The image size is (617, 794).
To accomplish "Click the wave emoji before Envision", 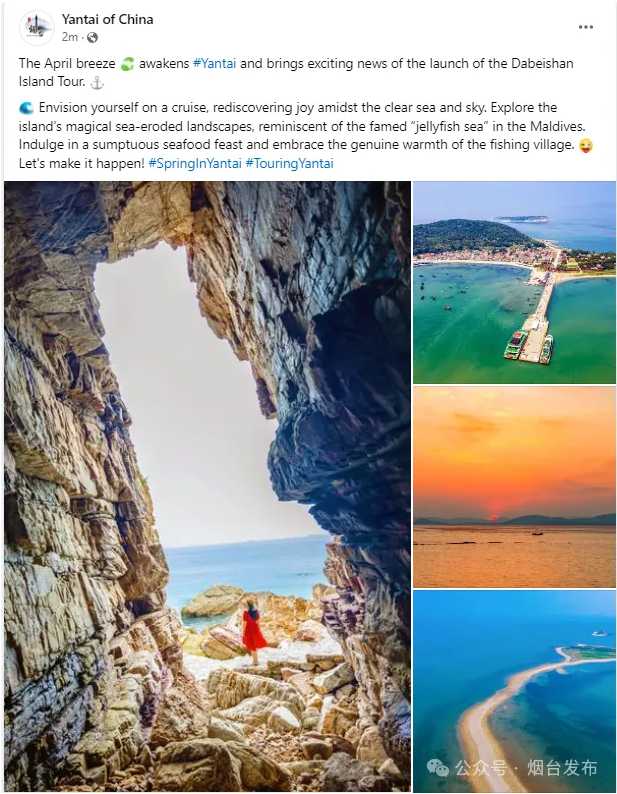I will coord(26,108).
